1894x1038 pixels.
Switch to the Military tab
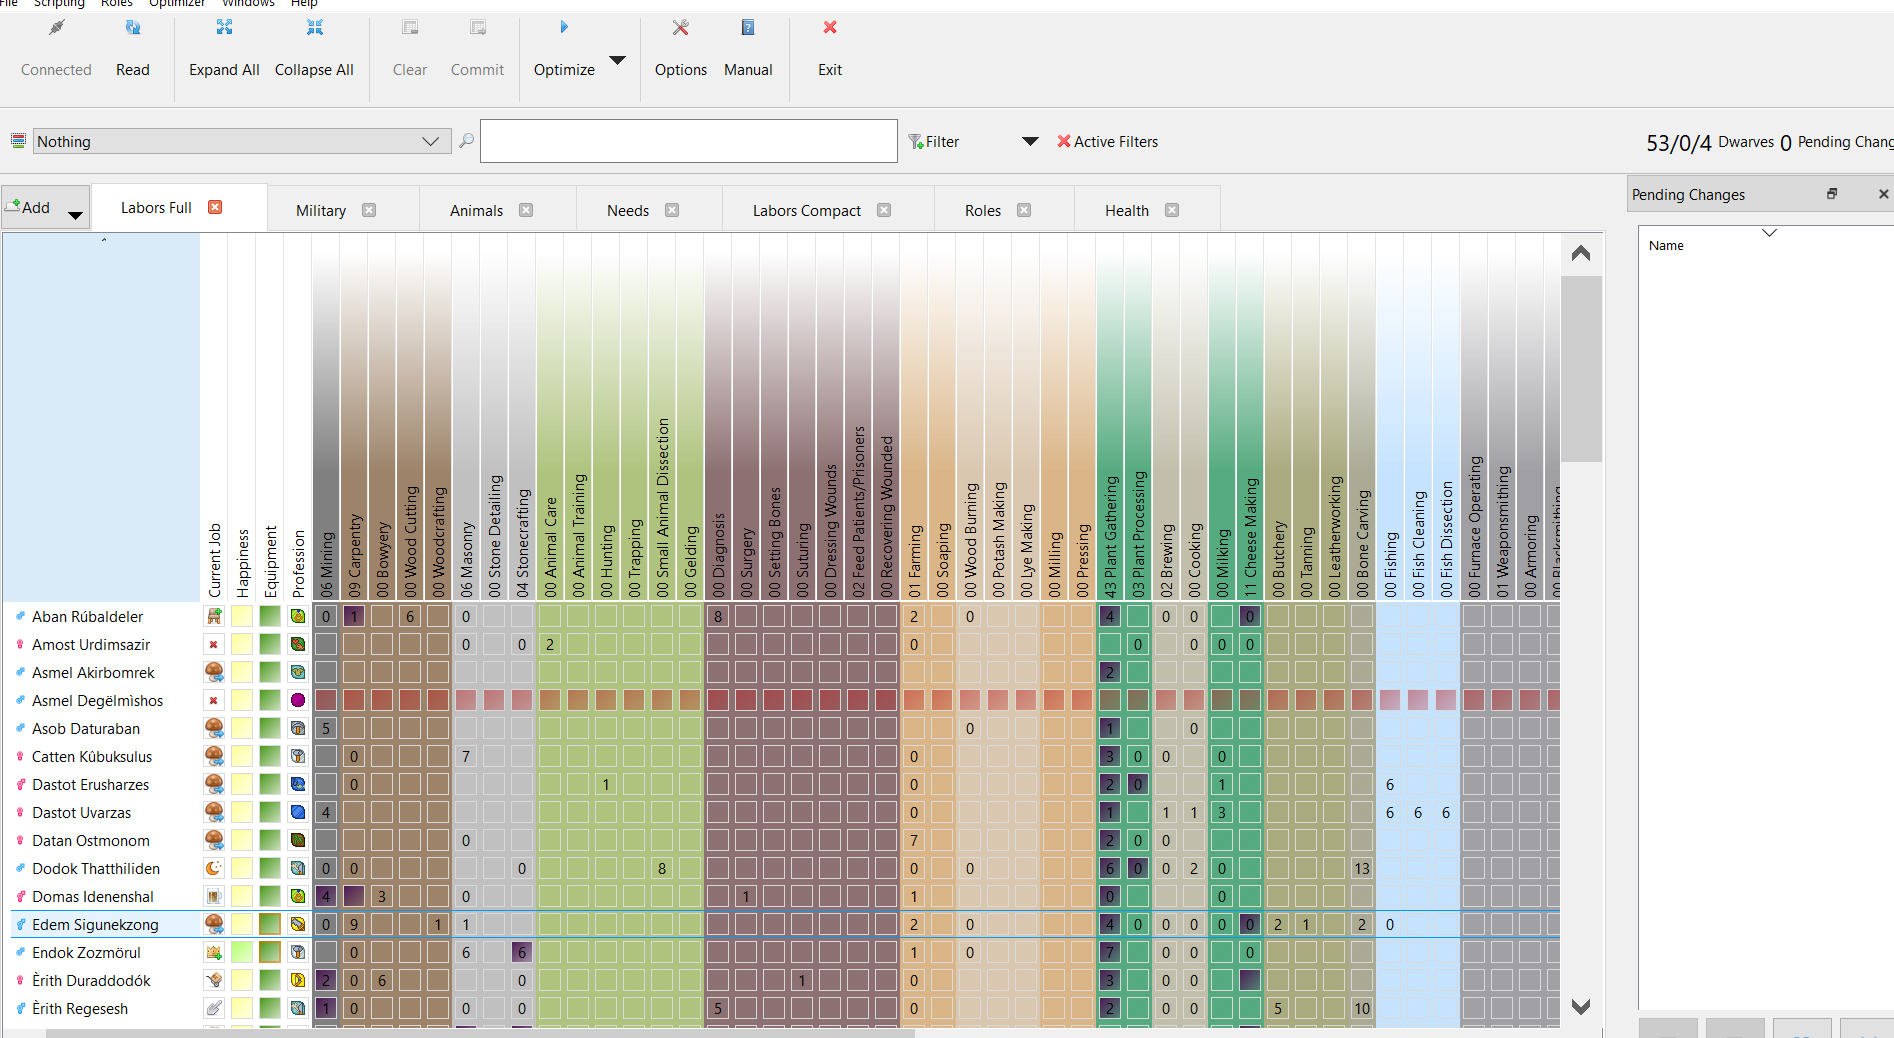tap(320, 210)
